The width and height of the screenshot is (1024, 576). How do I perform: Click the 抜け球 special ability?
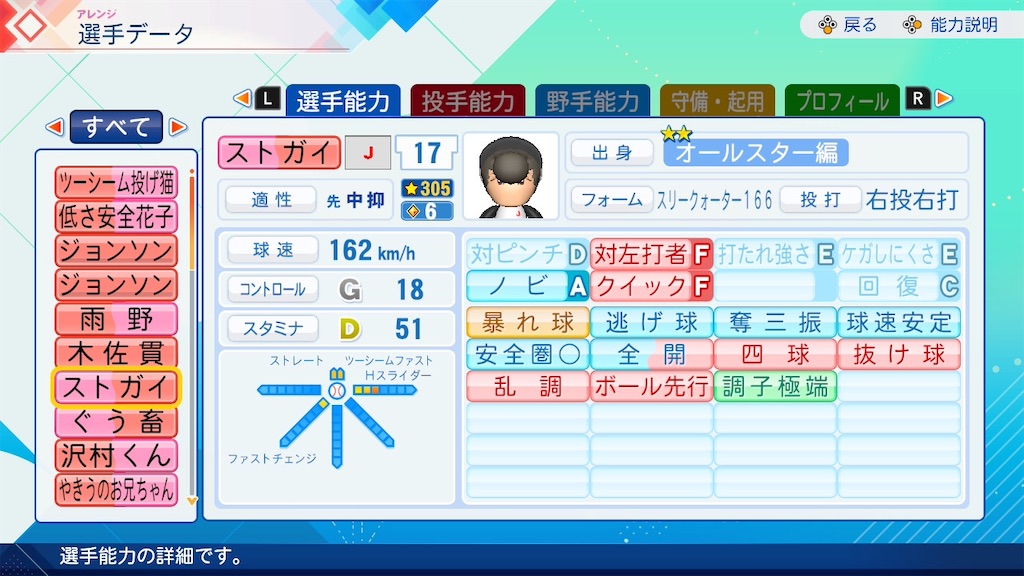899,354
